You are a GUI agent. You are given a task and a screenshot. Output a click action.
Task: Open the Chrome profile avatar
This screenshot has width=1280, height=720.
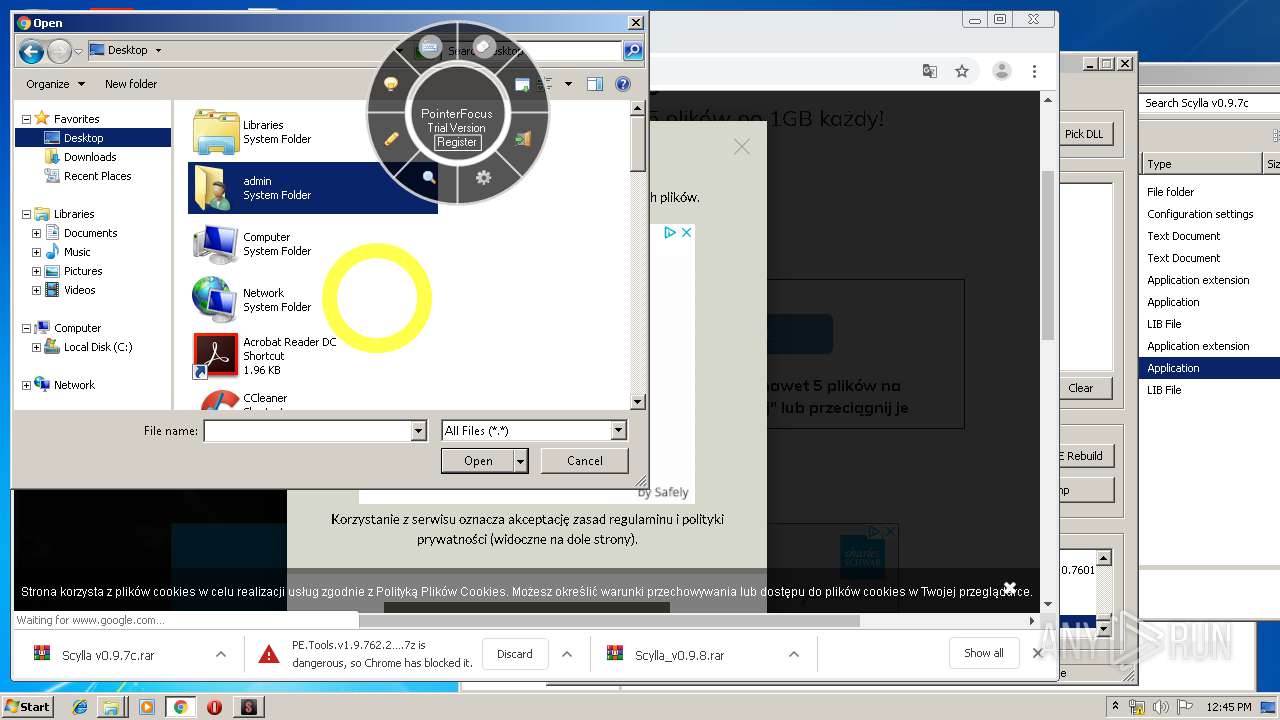click(x=1001, y=71)
